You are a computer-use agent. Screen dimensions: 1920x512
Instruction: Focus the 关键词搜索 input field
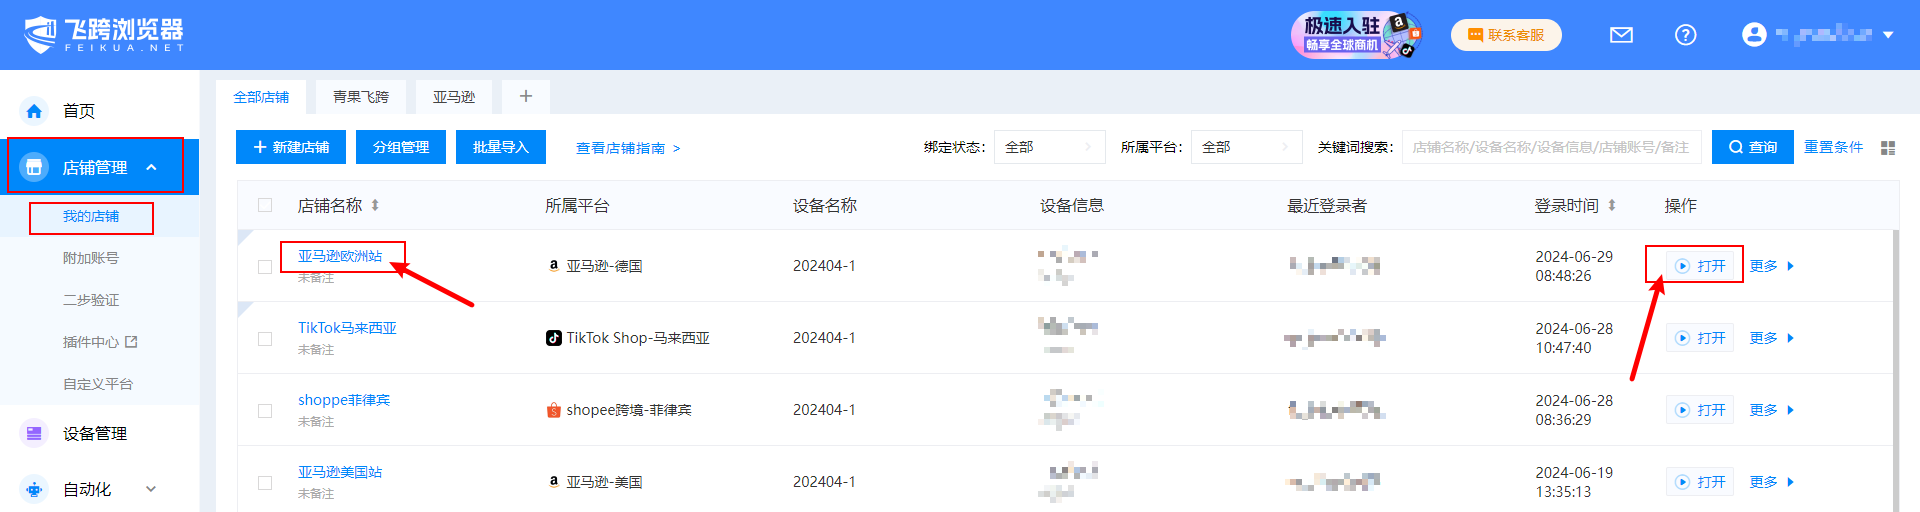pos(1550,147)
